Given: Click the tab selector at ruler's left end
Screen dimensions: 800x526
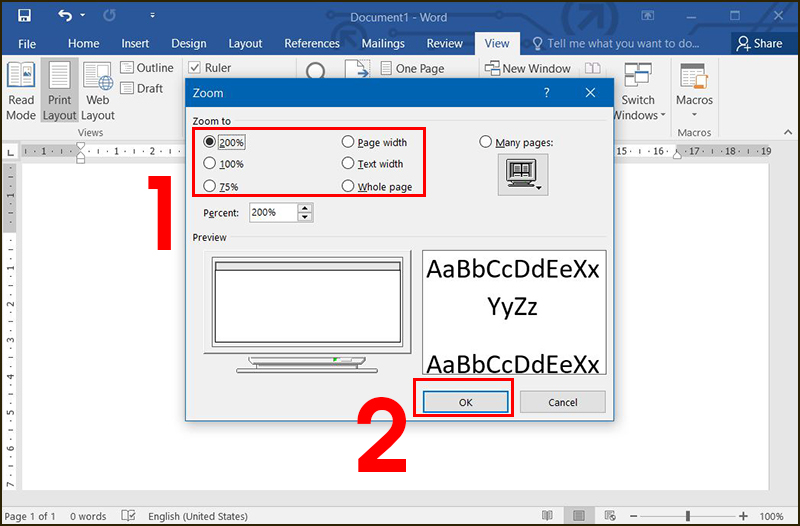Looking at the screenshot, I should point(10,152).
